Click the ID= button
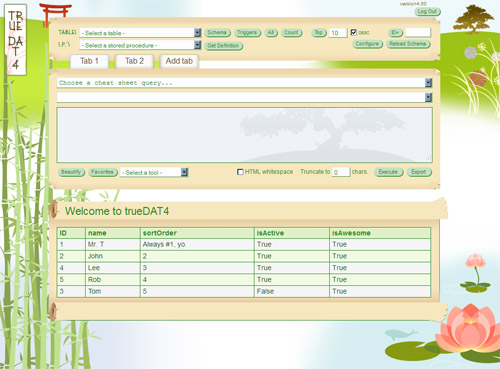Image resolution: width=500 pixels, height=369 pixels. (x=396, y=33)
